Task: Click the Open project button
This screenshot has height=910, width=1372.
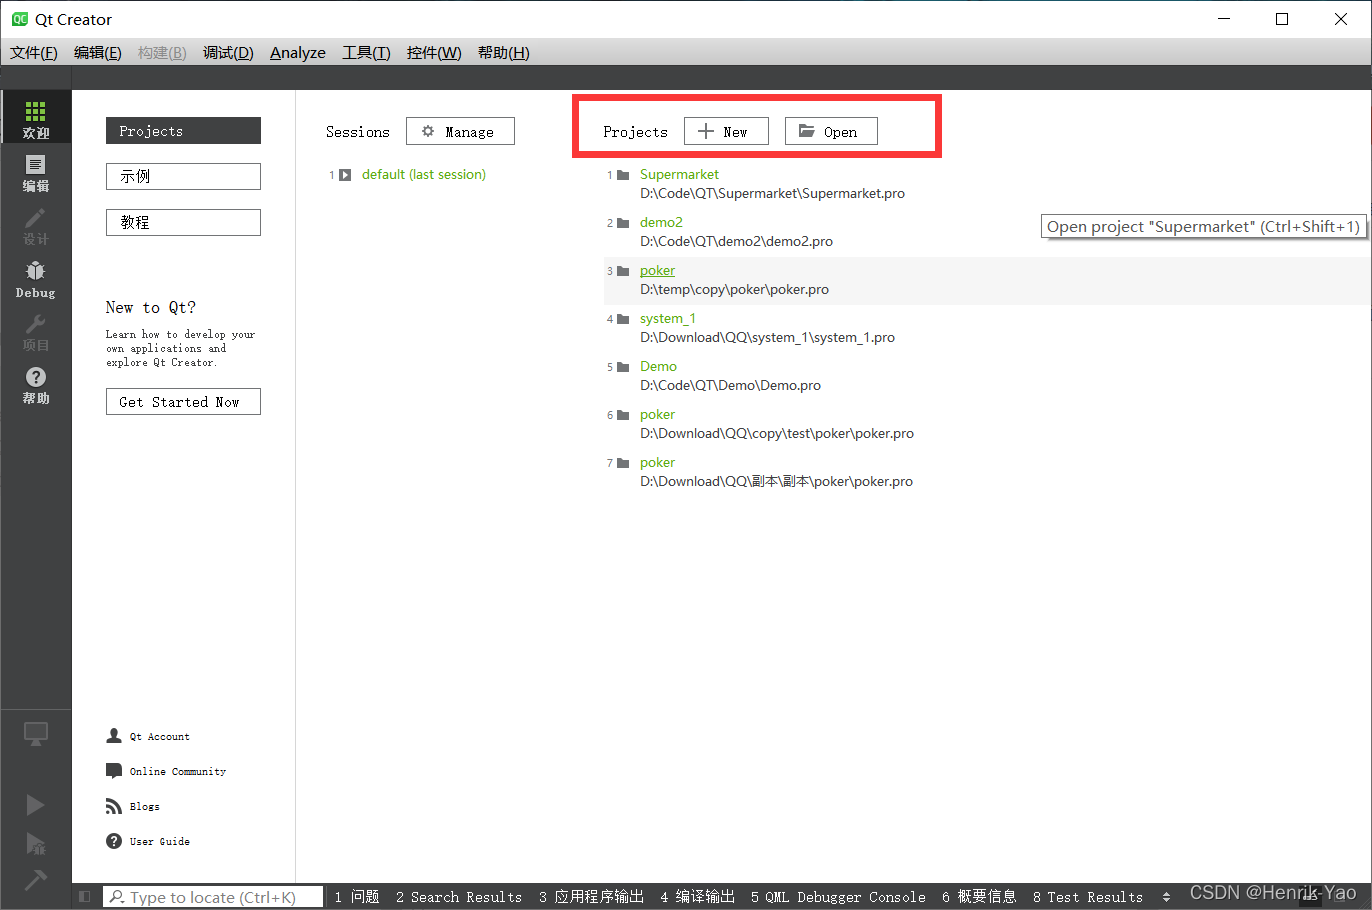Action: (x=831, y=131)
